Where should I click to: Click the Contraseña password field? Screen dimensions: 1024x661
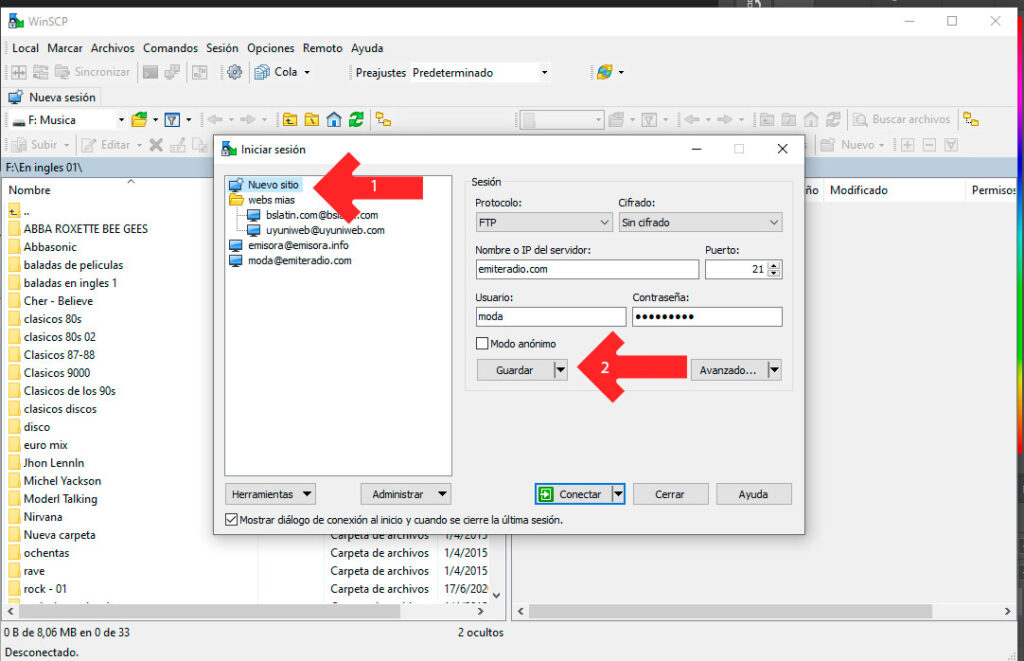[707, 317]
